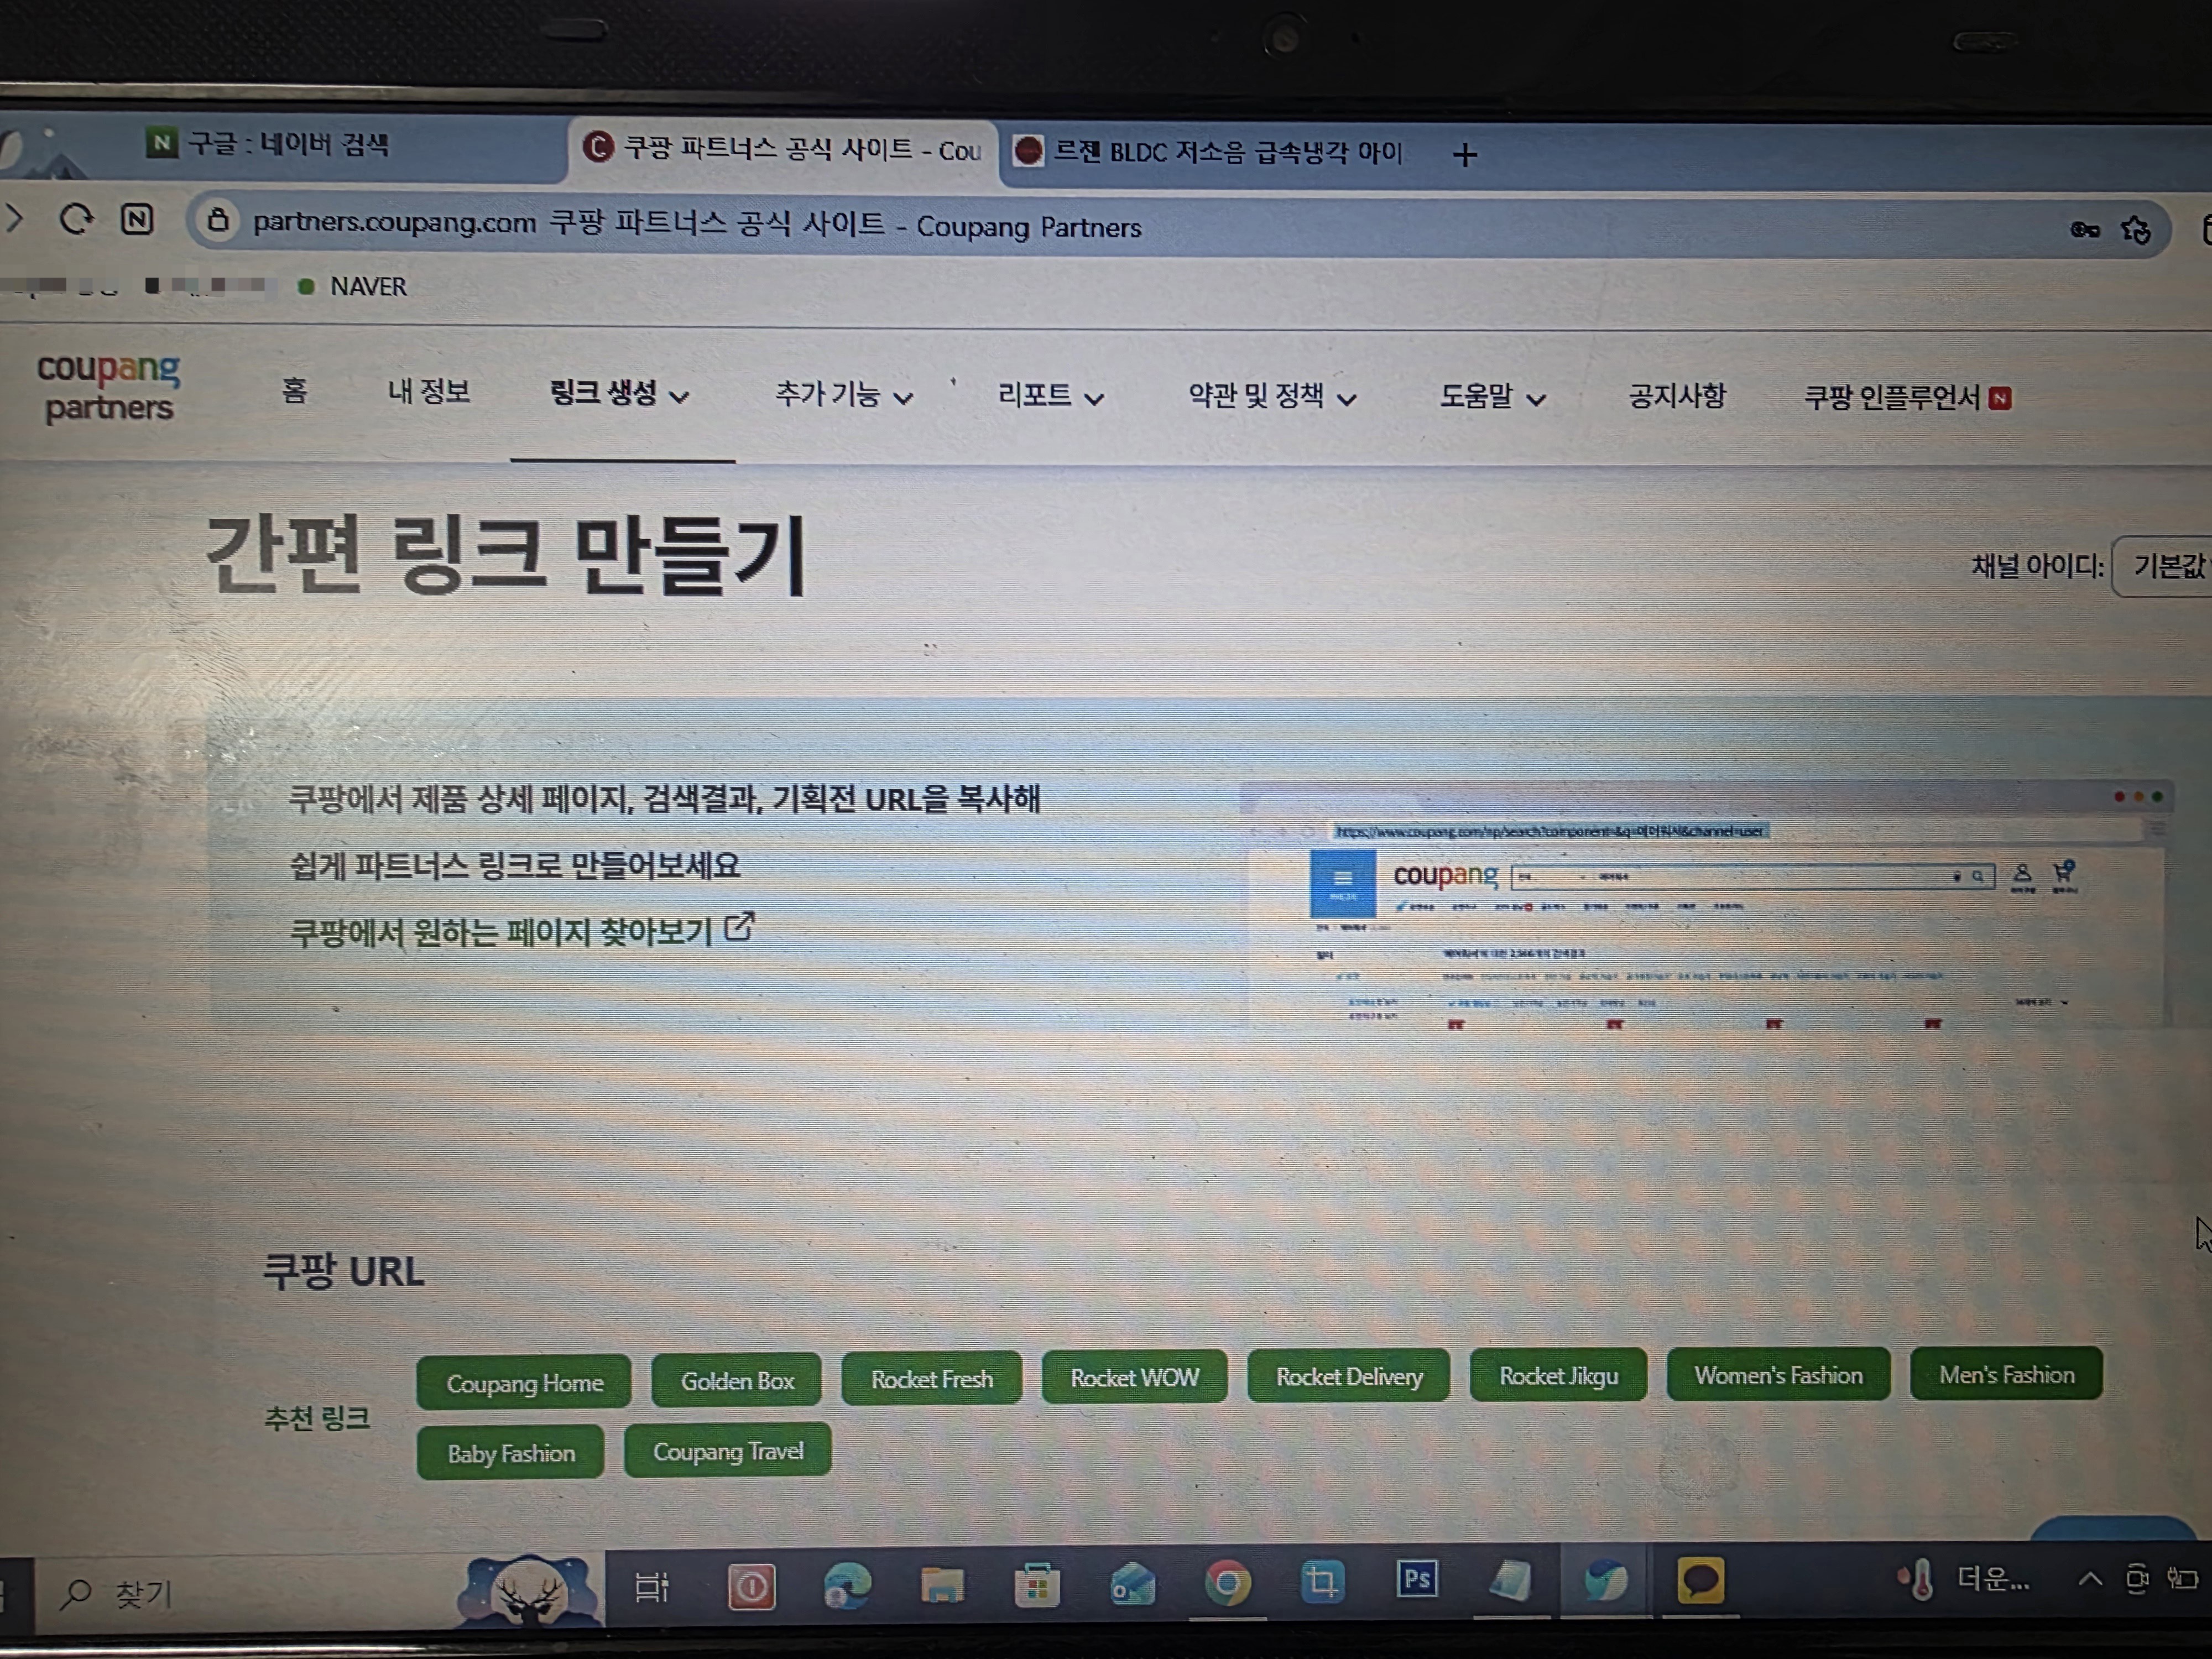
Task: Click the external link icon beside 찾아보기
Action: tap(739, 927)
